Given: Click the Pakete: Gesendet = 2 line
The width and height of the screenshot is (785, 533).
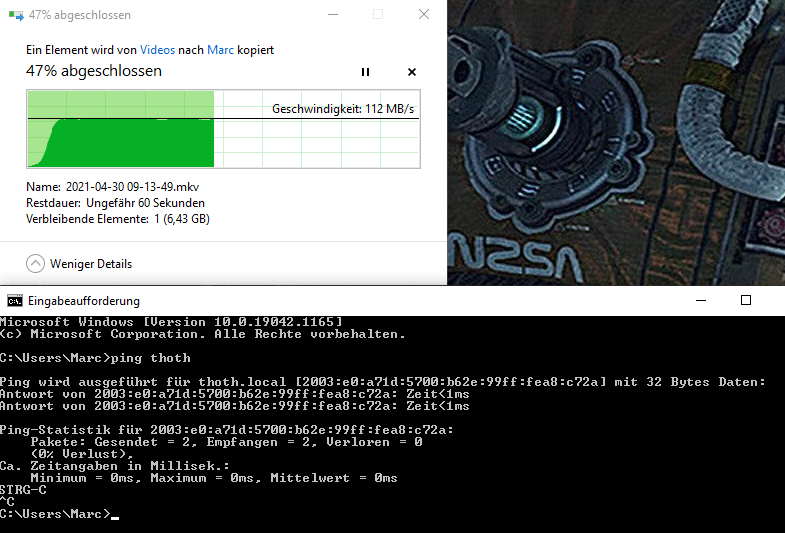Looking at the screenshot, I should pos(226,442).
